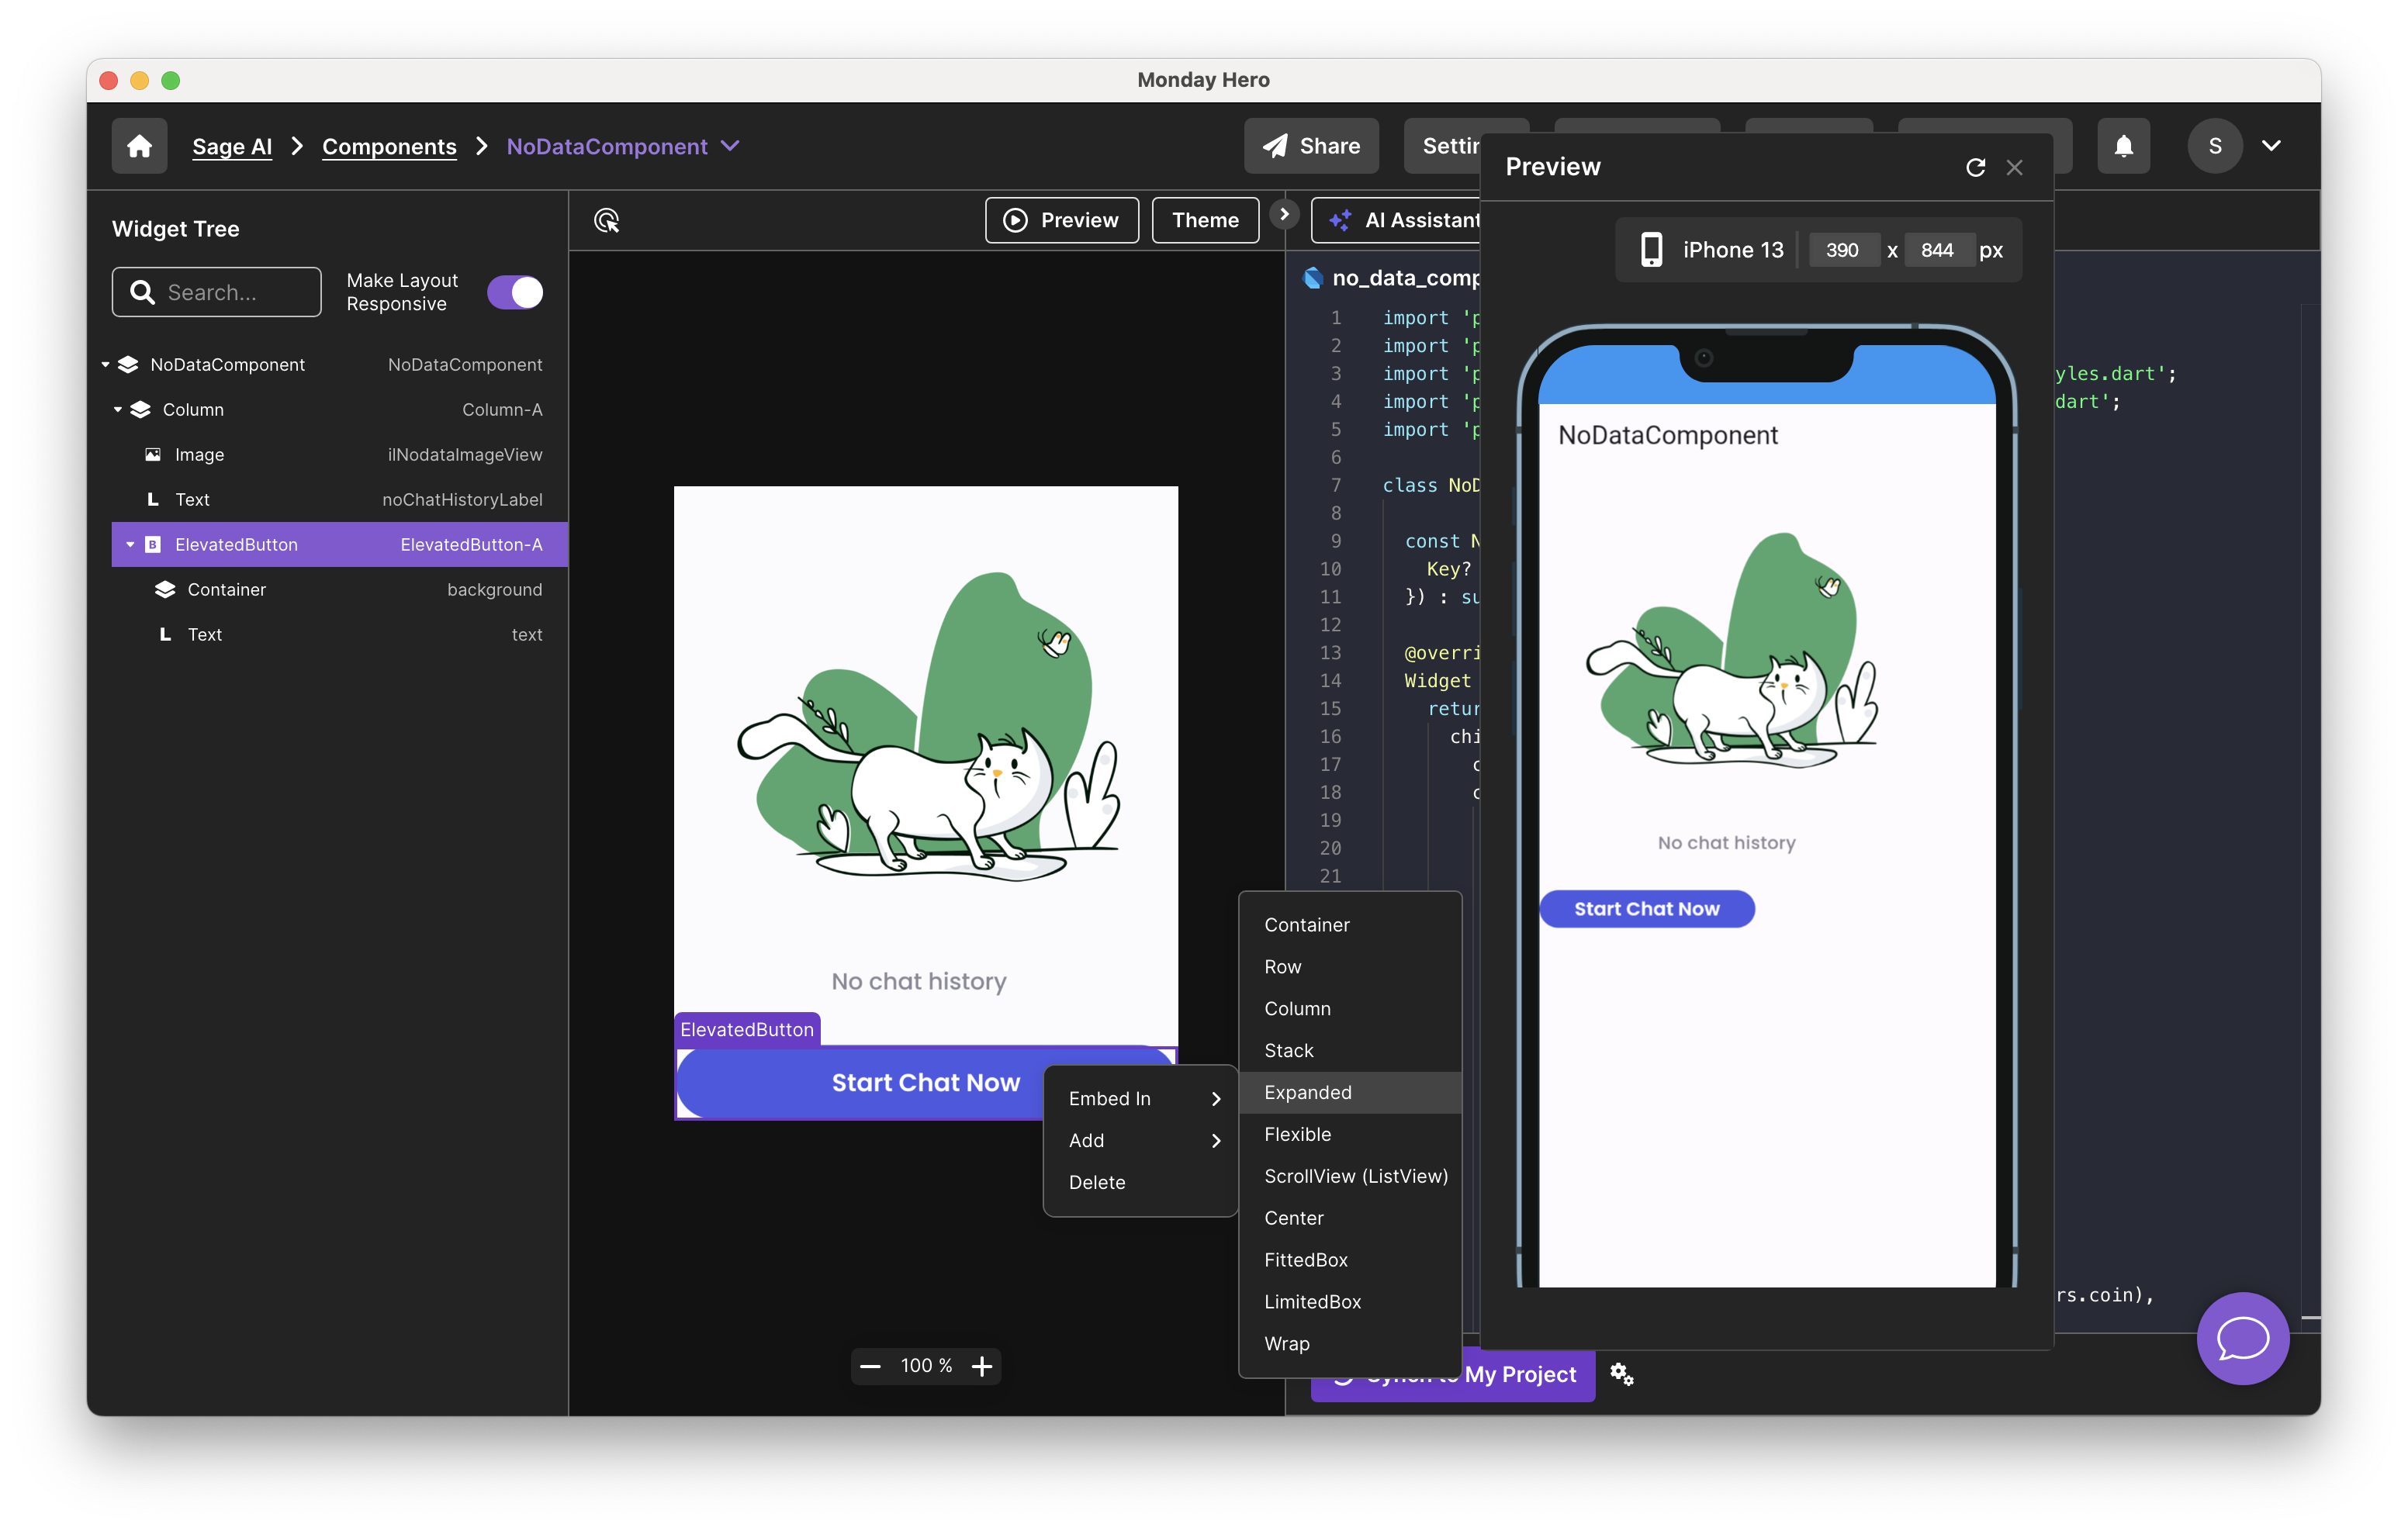Click the notification bell icon

click(x=2123, y=146)
